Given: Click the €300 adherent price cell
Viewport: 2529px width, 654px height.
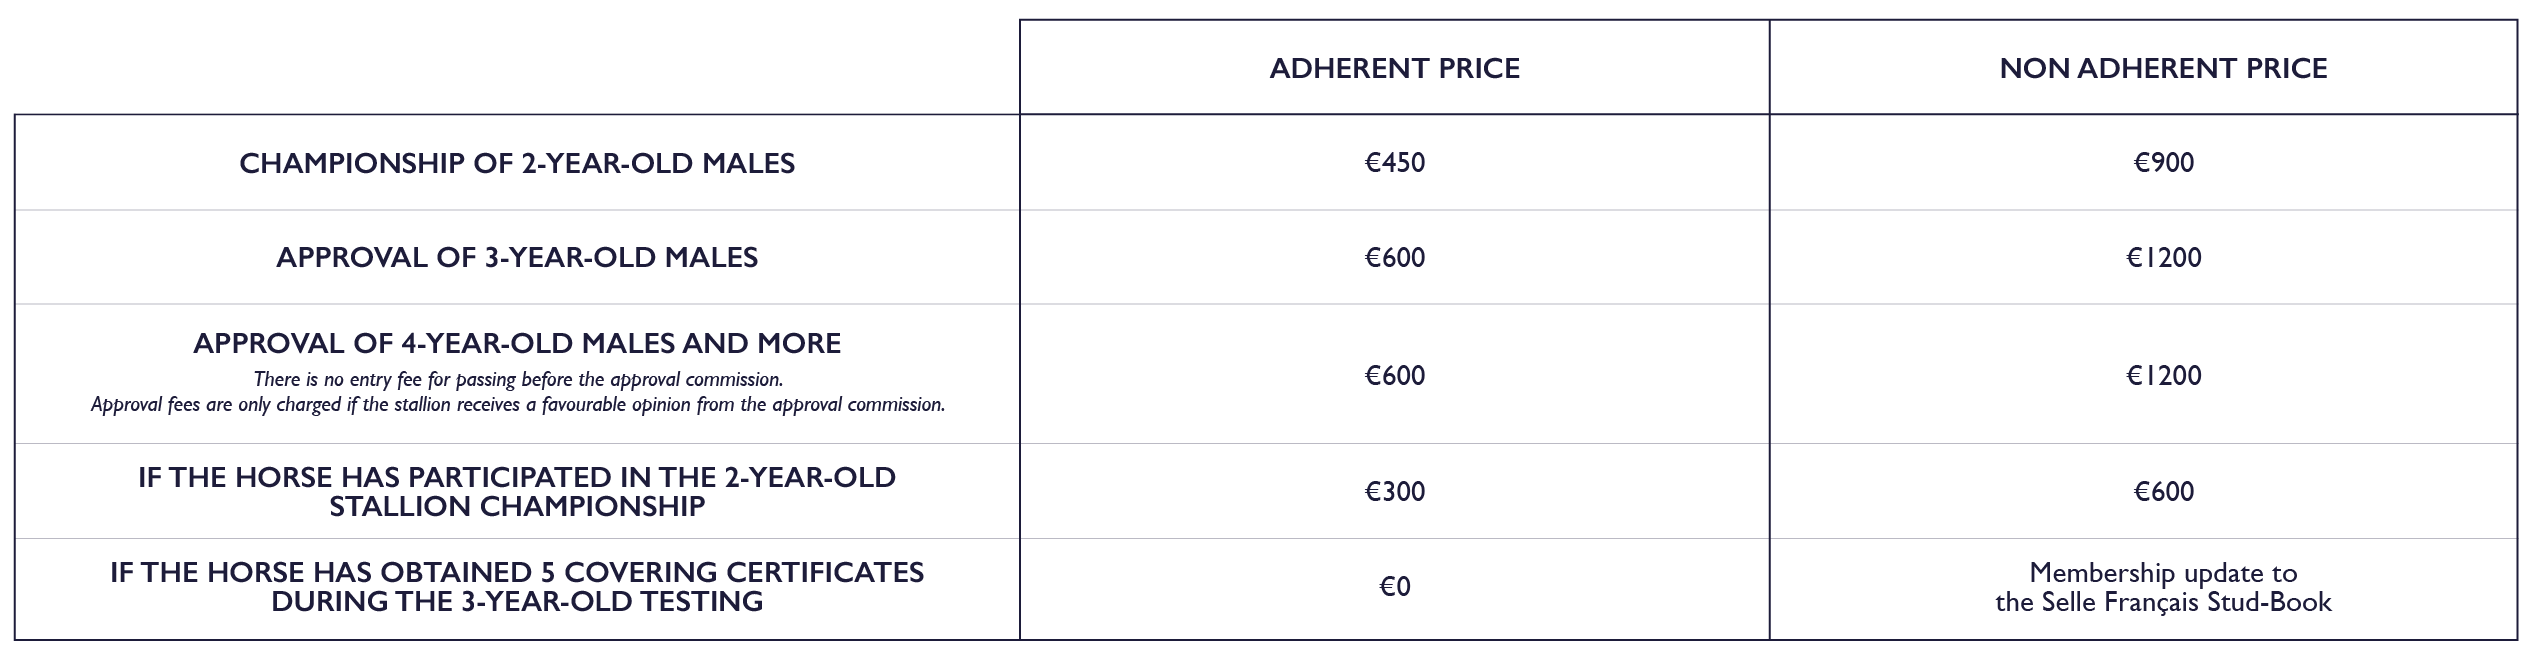Looking at the screenshot, I should 1394,491.
